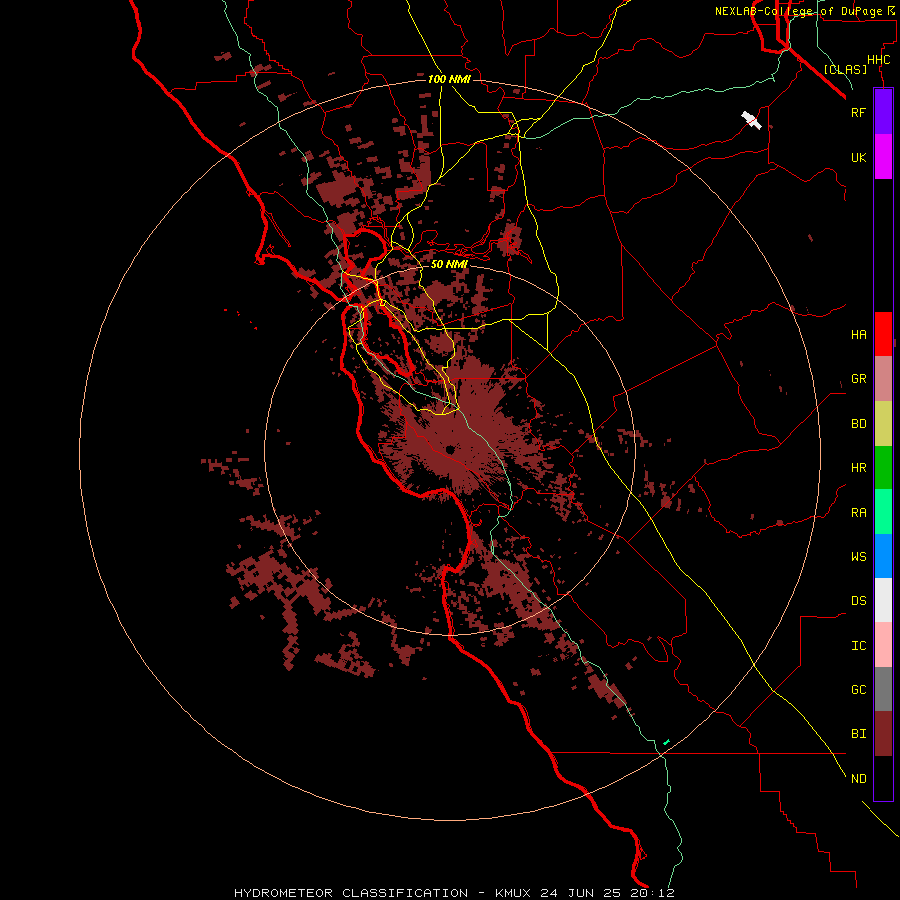Click the magenta UK color swatch
Screen dimensions: 900x900
[x=883, y=157]
